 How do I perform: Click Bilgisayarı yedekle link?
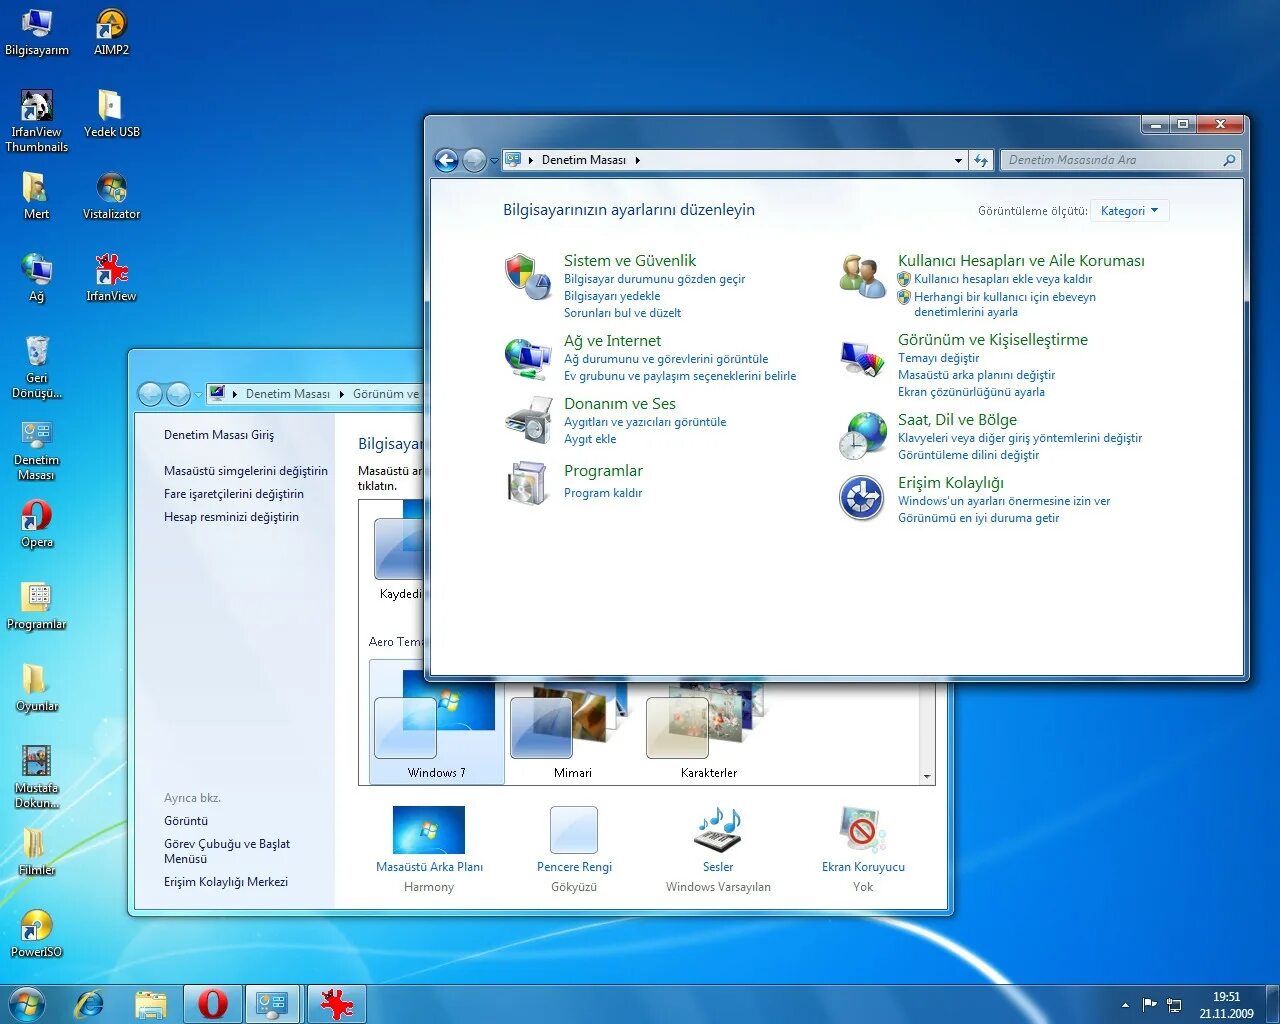point(612,296)
